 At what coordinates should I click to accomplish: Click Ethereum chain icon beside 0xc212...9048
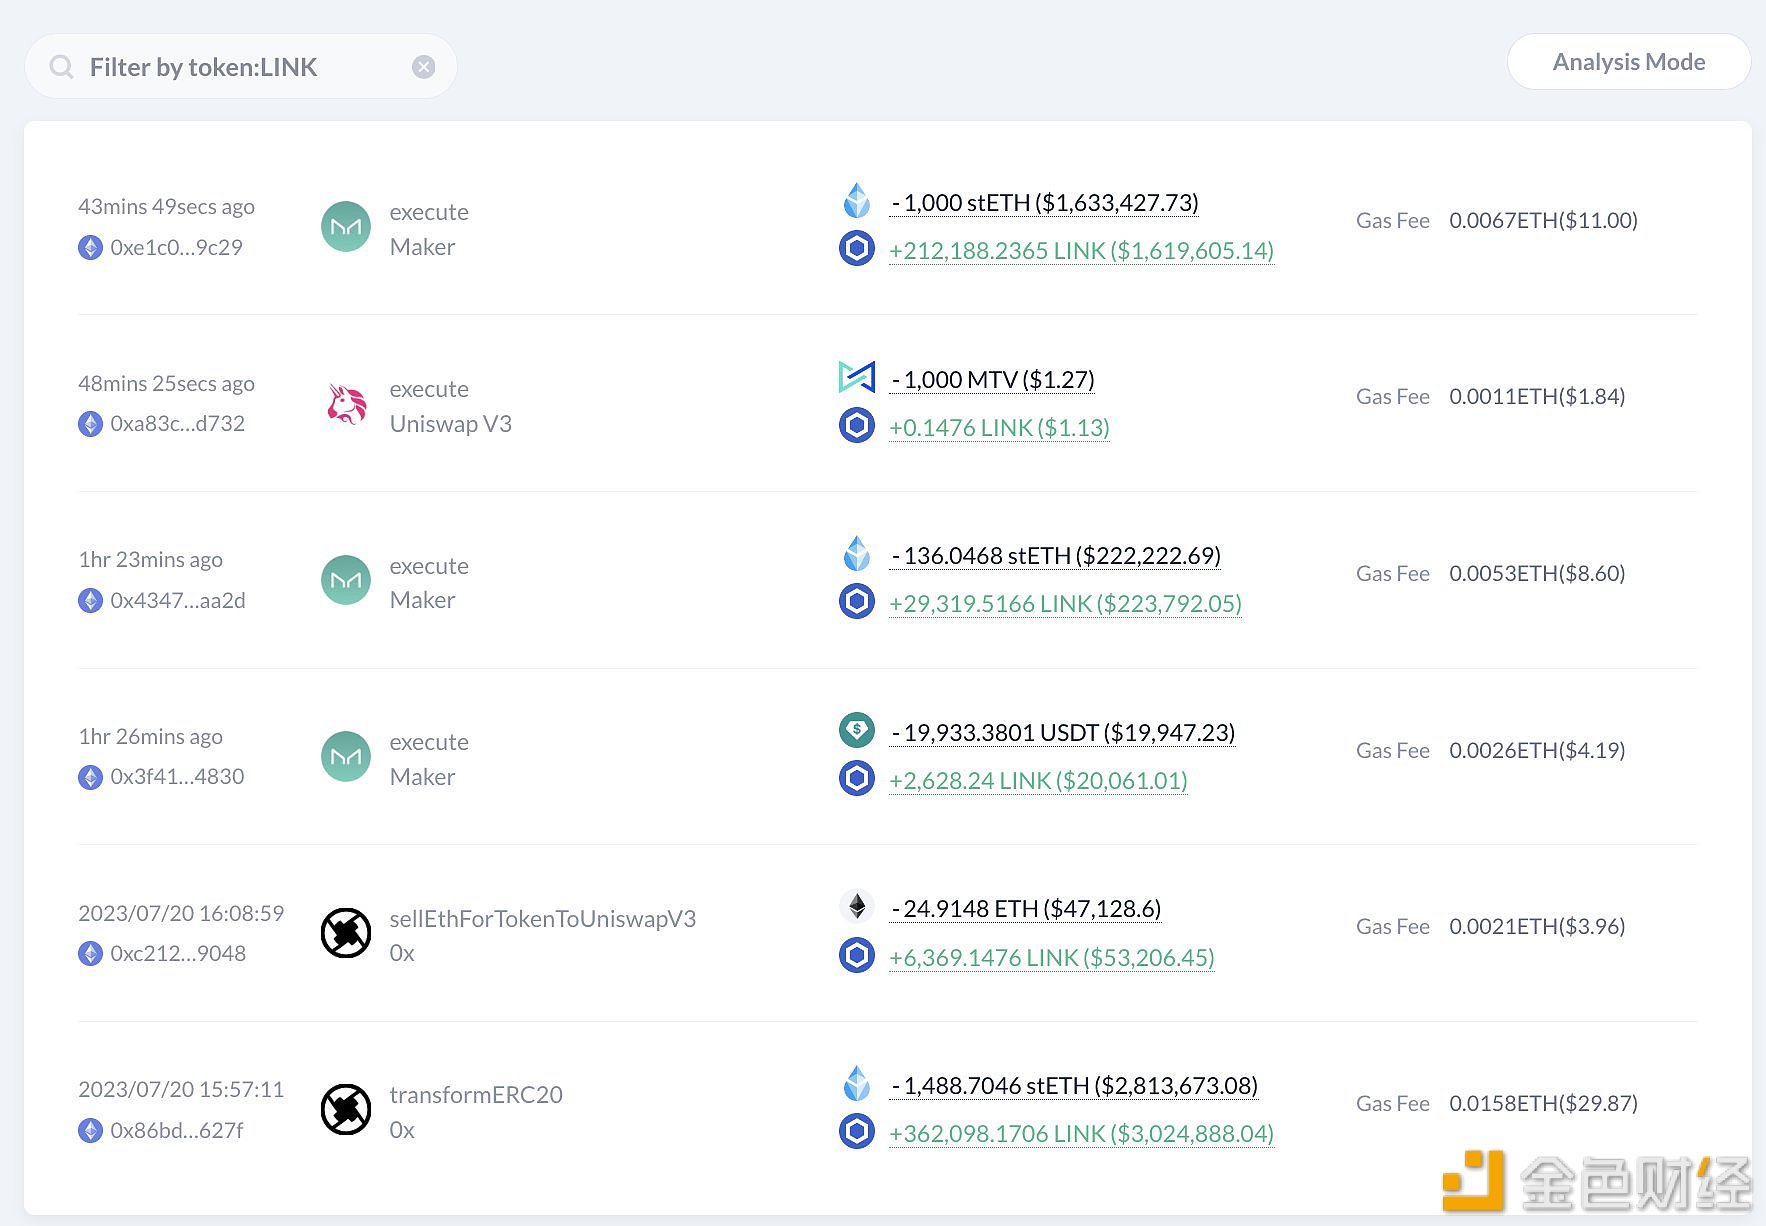pyautogui.click(x=90, y=954)
